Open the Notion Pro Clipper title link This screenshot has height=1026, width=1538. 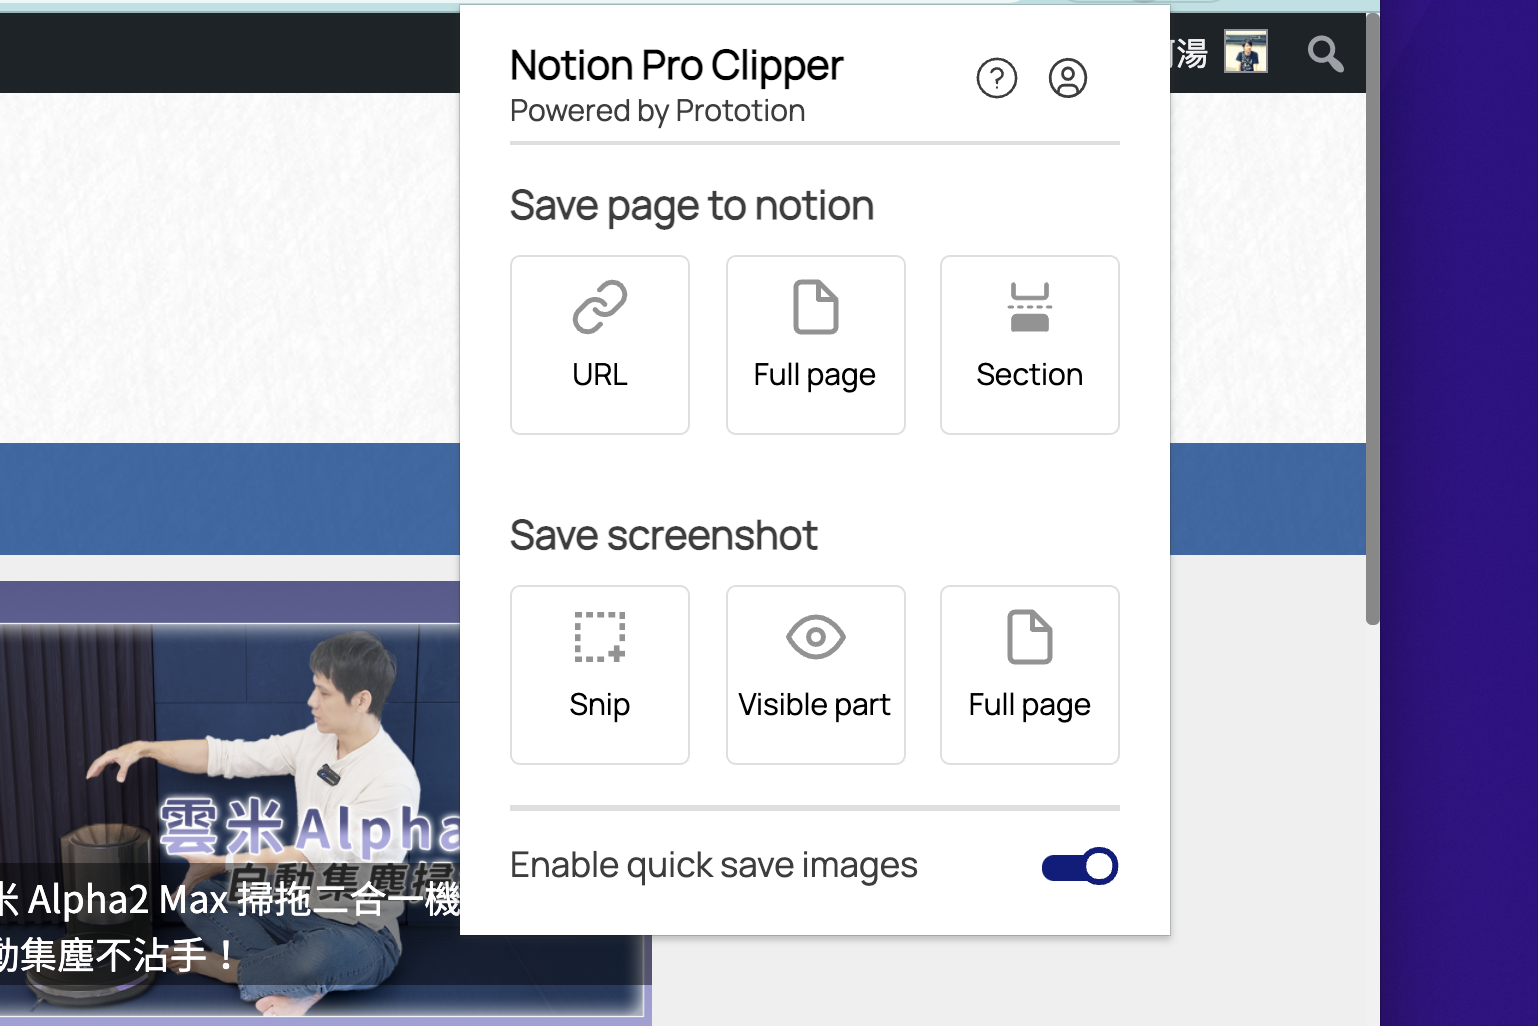tap(676, 64)
